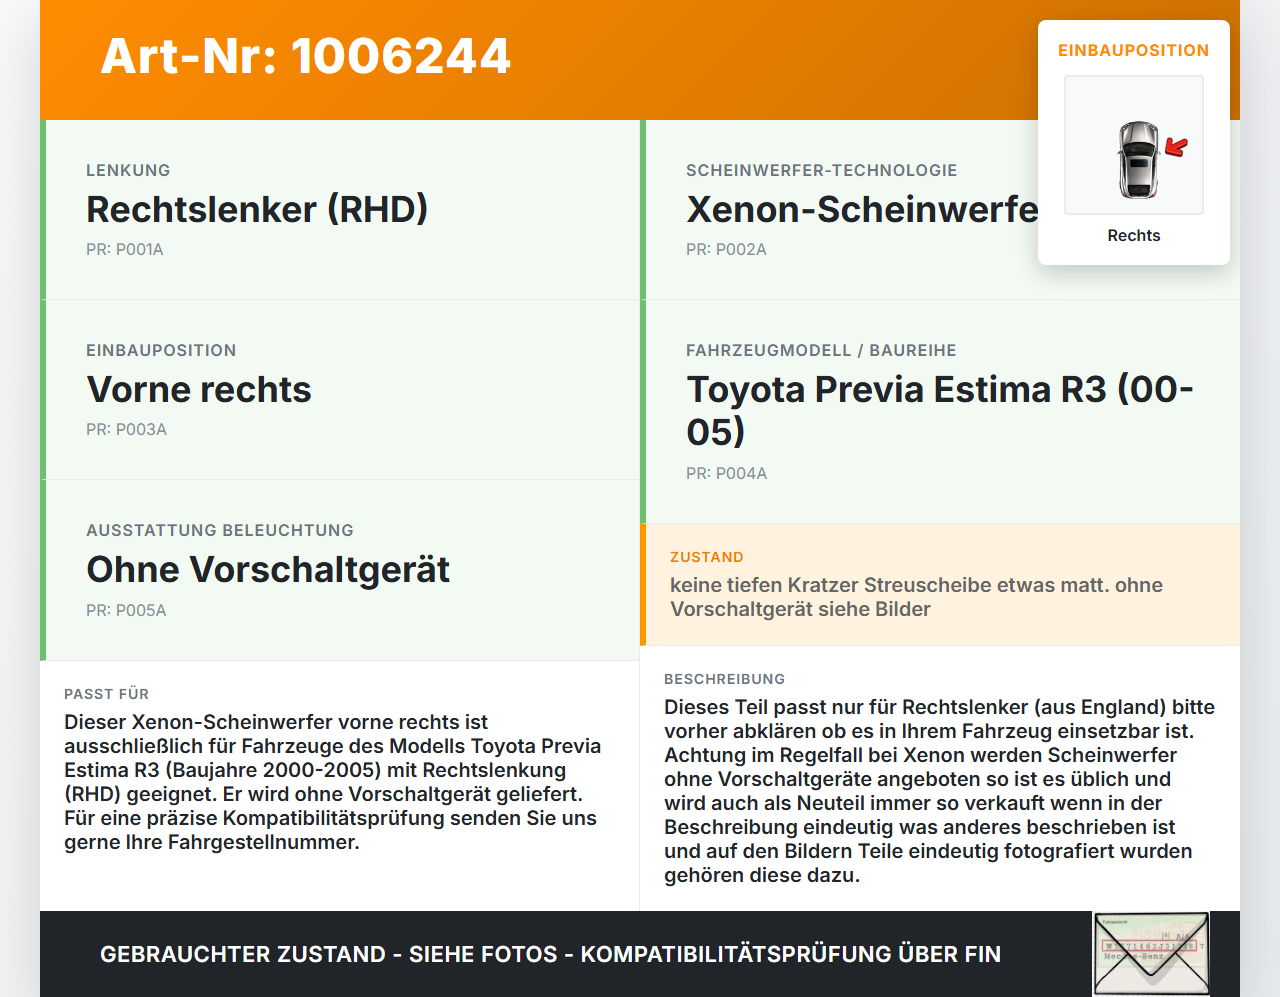
Task: Select PR: P003A code
Action: click(x=126, y=429)
